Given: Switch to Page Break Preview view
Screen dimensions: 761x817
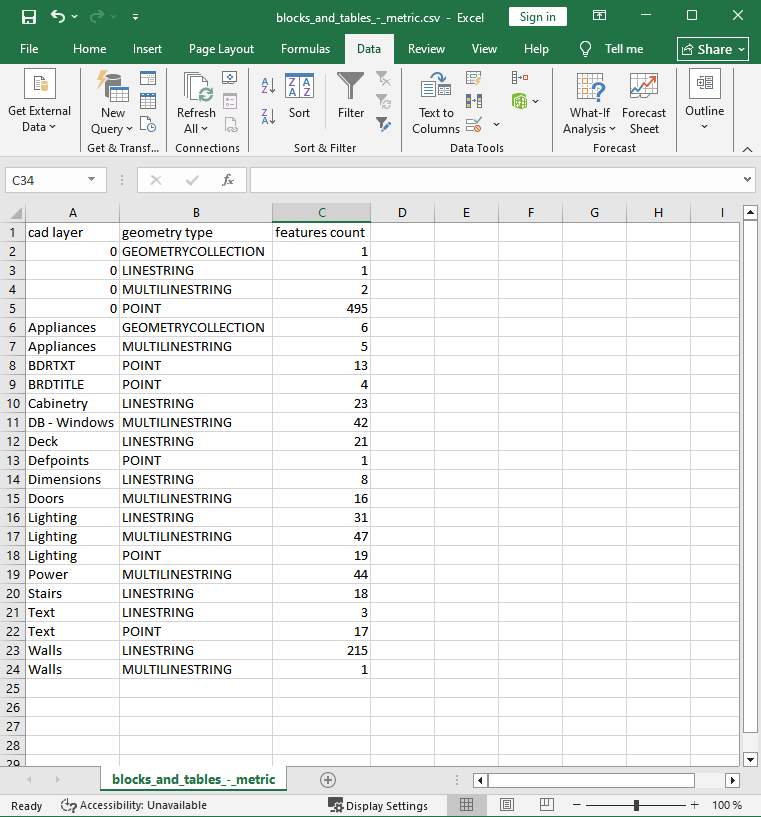Looking at the screenshot, I should (x=547, y=805).
